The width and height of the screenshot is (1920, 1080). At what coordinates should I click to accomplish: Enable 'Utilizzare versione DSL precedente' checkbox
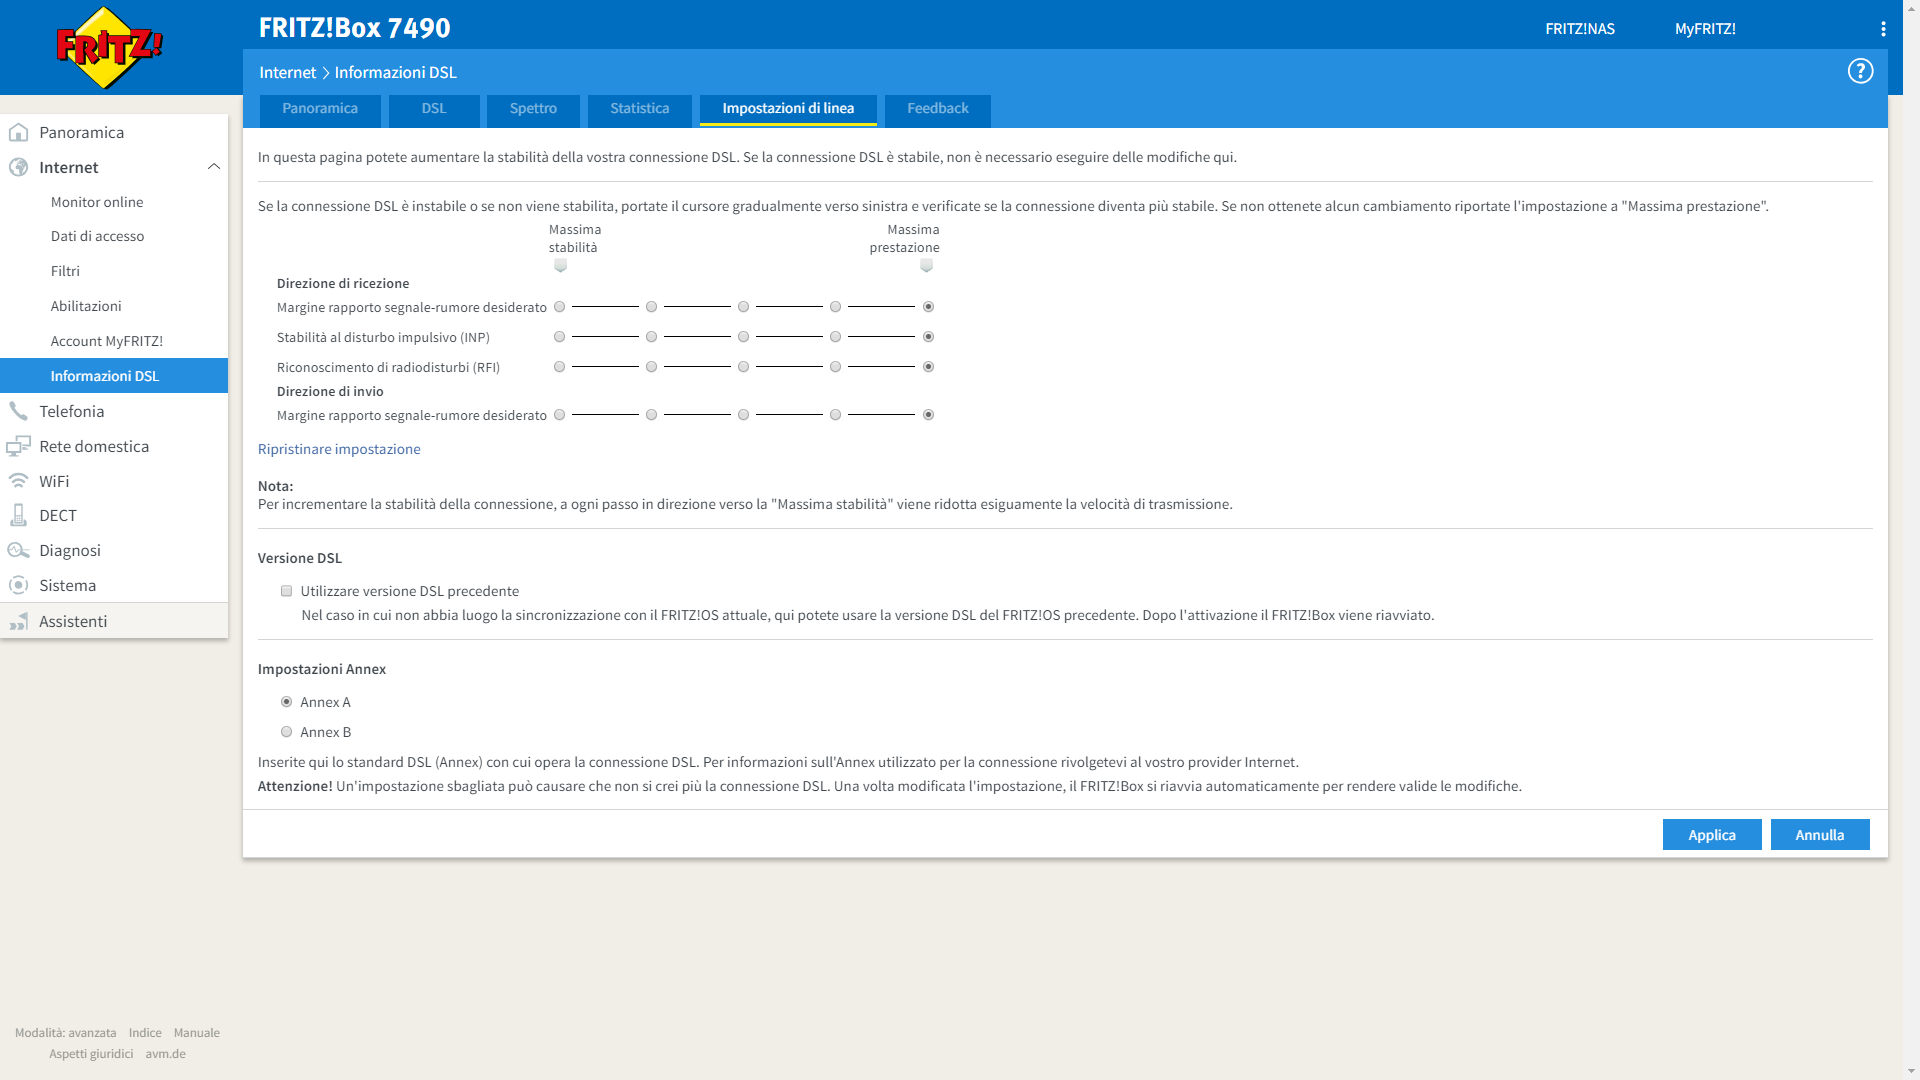[287, 591]
